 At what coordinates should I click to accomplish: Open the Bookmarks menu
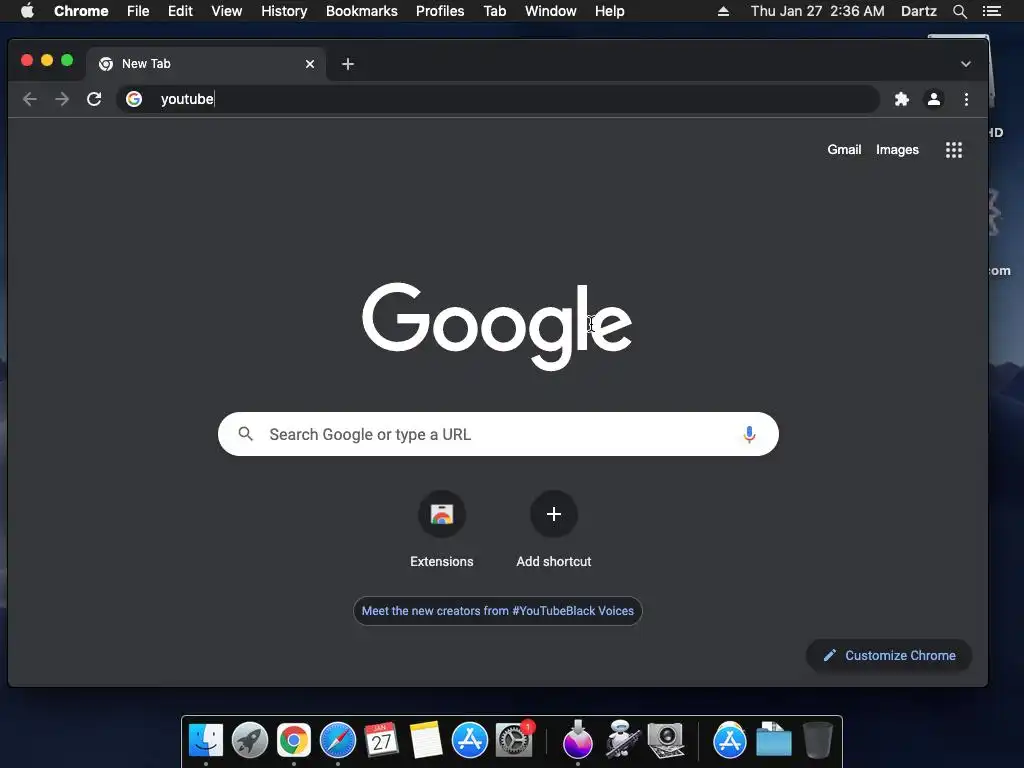(x=362, y=11)
